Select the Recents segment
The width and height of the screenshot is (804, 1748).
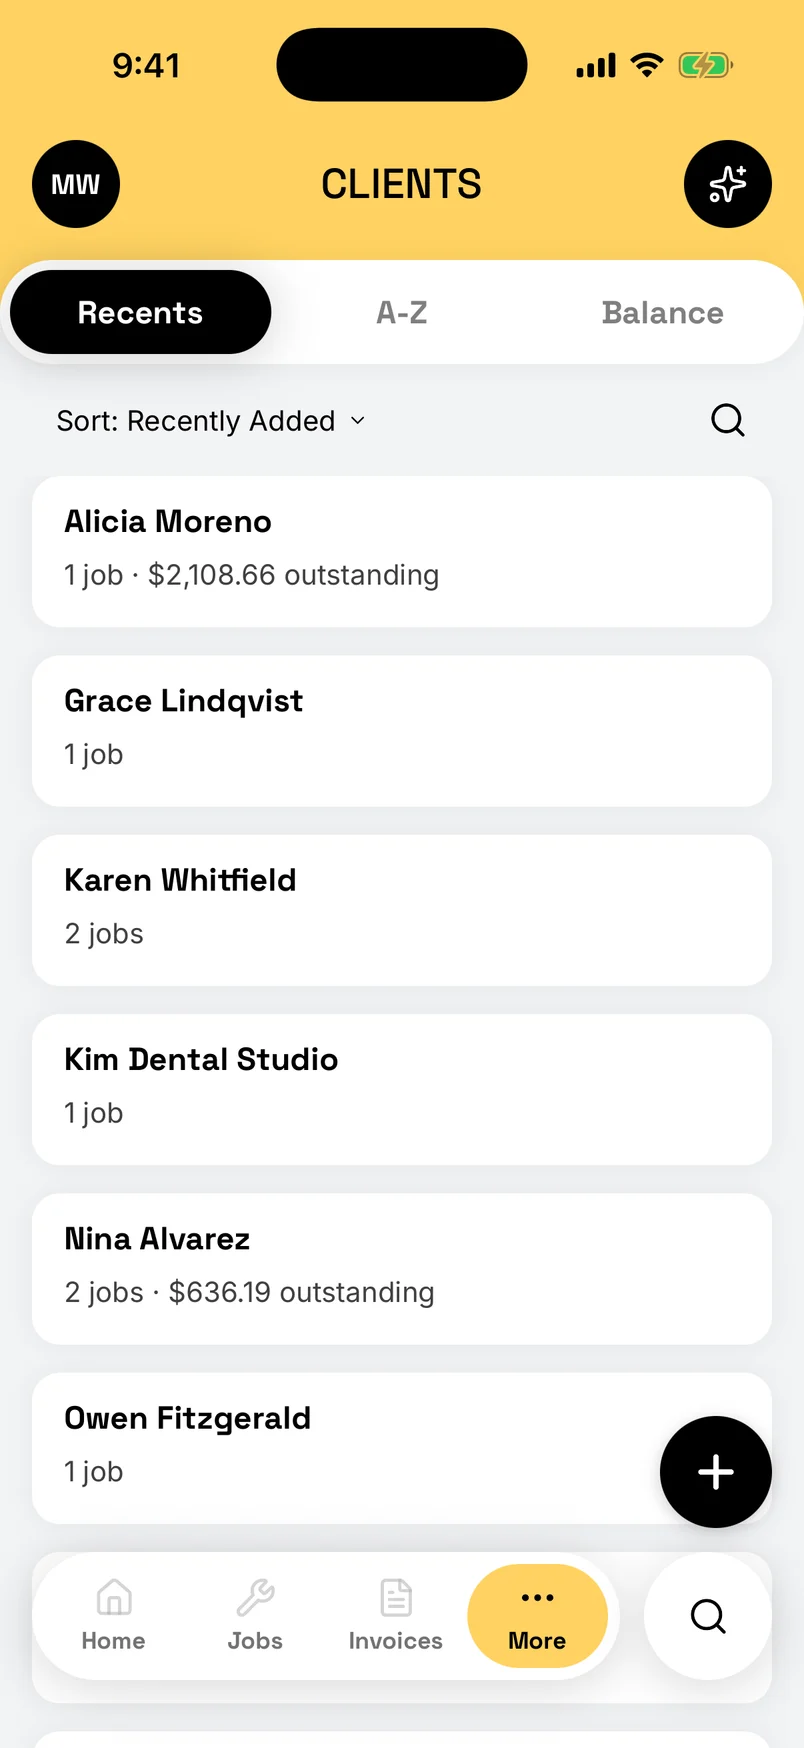141,312
